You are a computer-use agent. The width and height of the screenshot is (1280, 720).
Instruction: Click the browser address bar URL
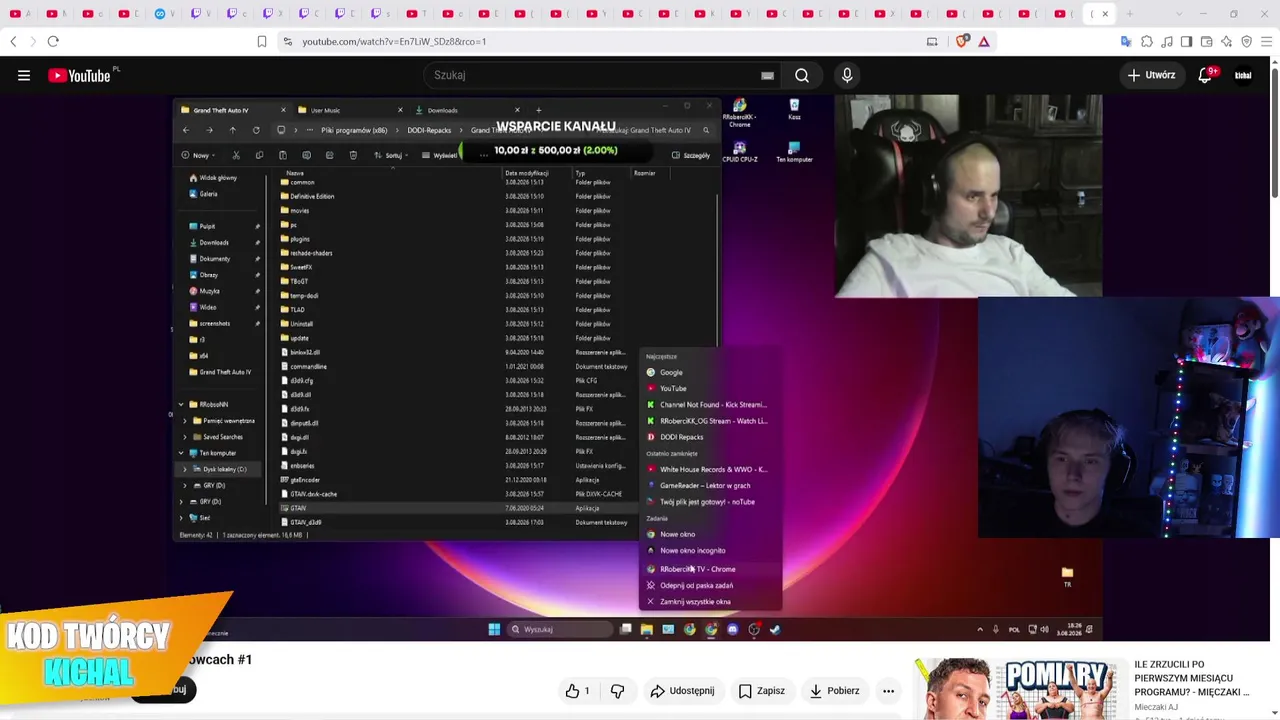(x=394, y=41)
